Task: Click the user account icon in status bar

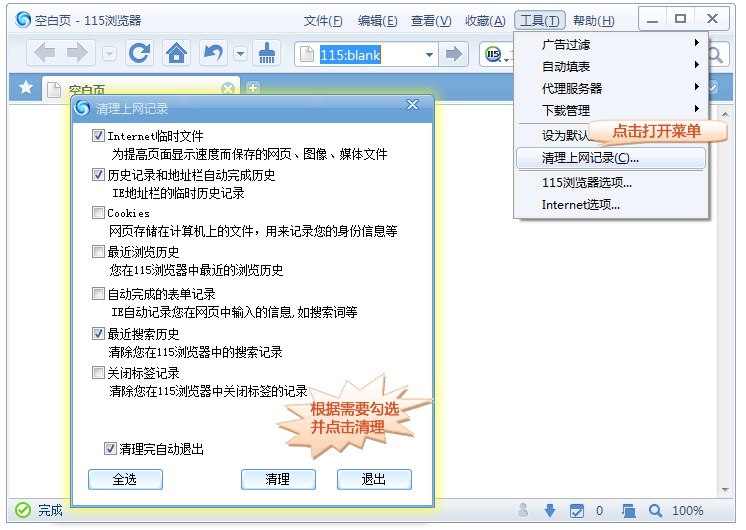Action: pyautogui.click(x=523, y=510)
